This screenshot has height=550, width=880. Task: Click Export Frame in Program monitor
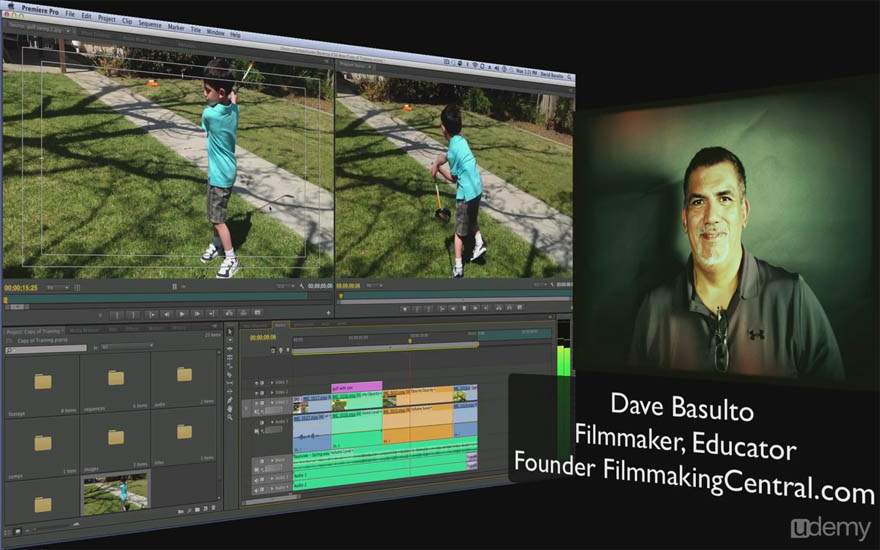pyautogui.click(x=520, y=308)
